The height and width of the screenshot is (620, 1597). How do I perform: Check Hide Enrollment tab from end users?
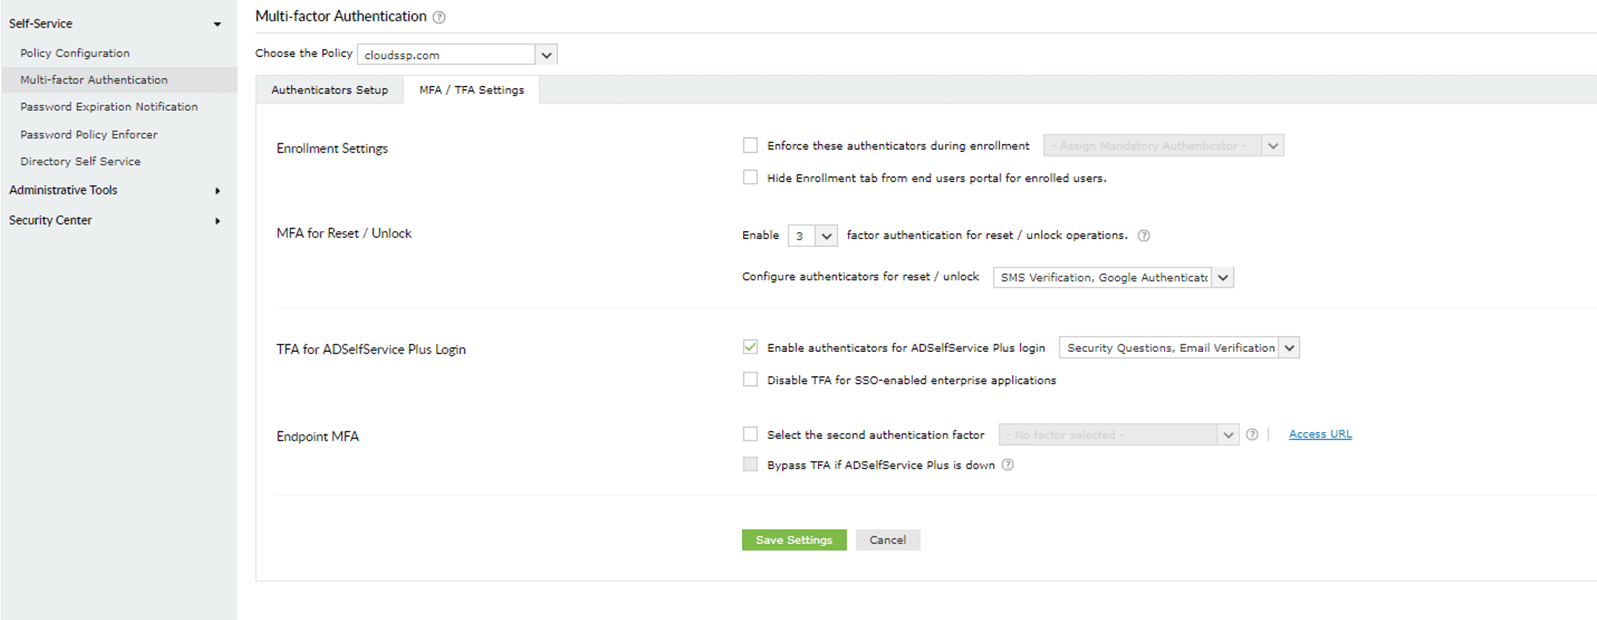click(750, 178)
